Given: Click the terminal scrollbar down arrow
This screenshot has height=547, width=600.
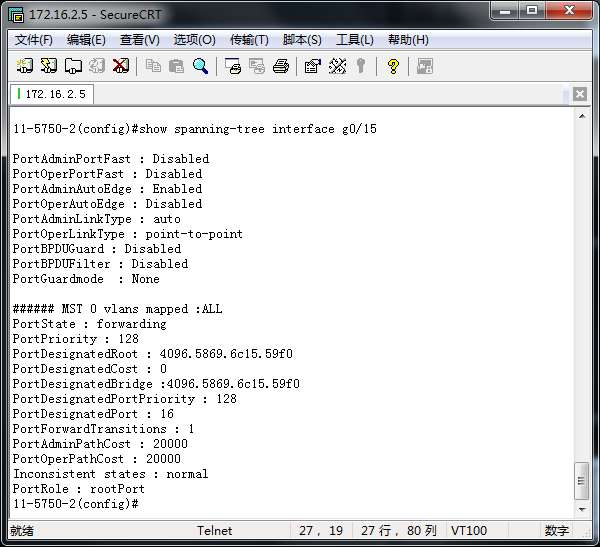Looking at the screenshot, I should 581,504.
